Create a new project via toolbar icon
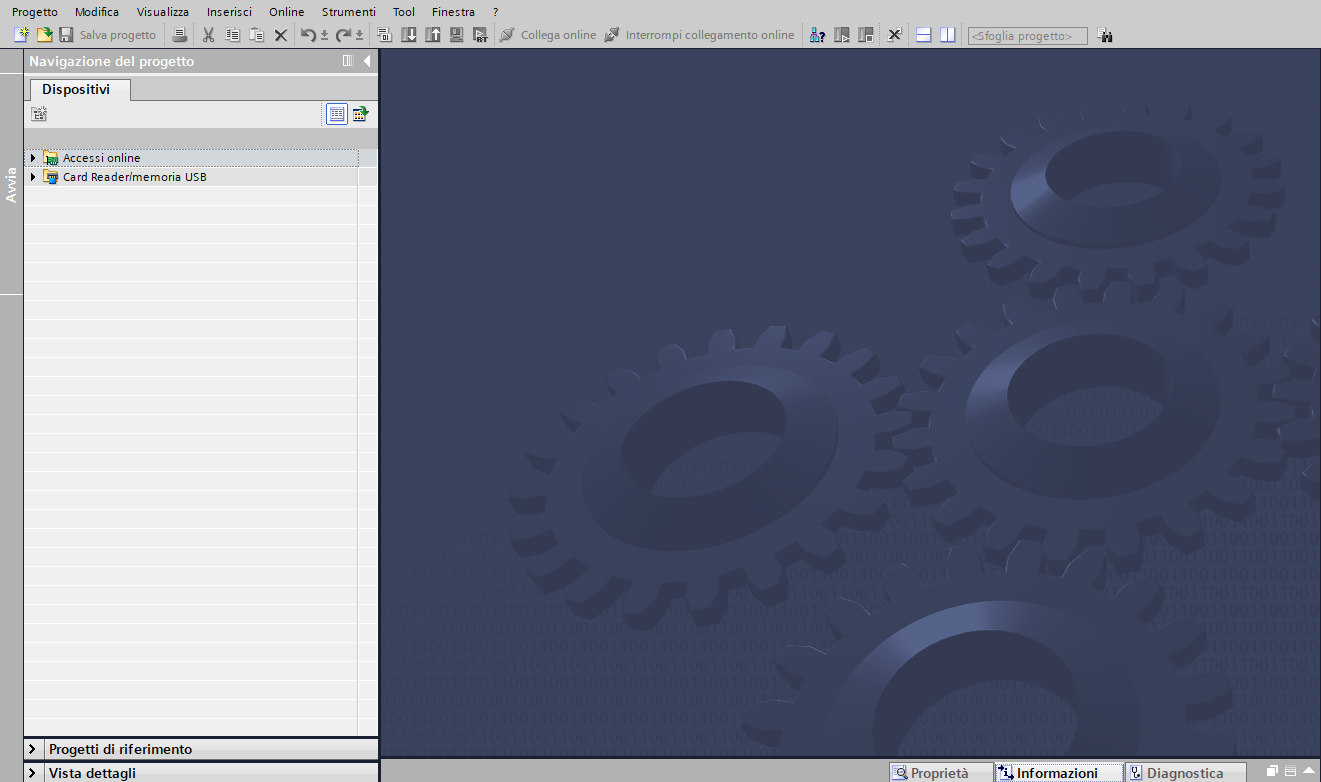This screenshot has height=782, width=1321. coord(21,35)
